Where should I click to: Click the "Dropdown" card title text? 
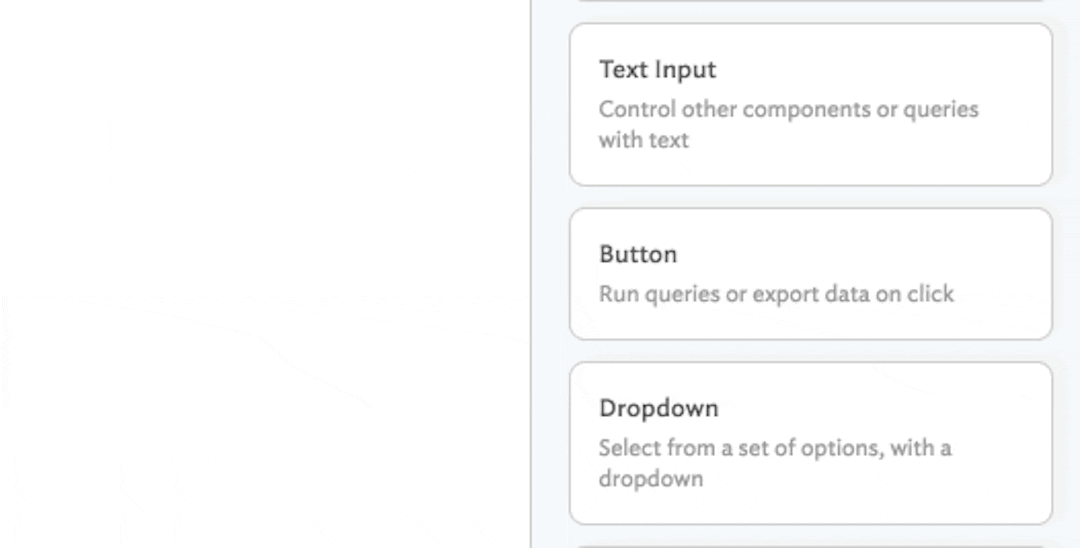pos(658,408)
